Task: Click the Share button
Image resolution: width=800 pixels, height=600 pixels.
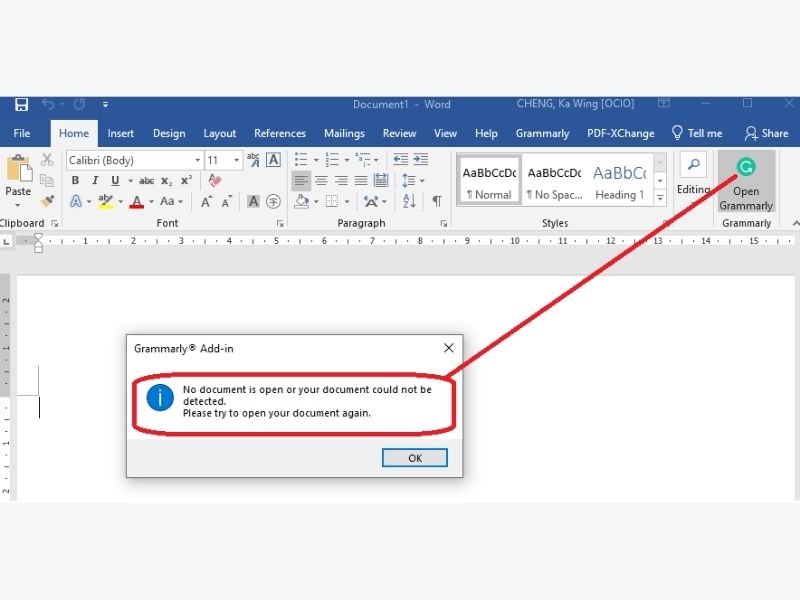Action: point(766,133)
